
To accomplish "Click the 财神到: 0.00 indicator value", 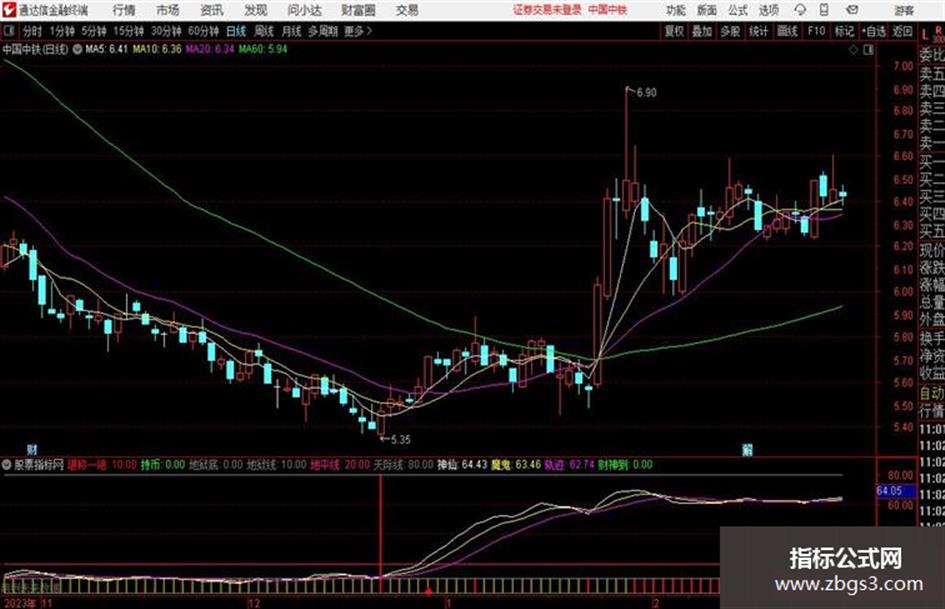I will tap(626, 465).
